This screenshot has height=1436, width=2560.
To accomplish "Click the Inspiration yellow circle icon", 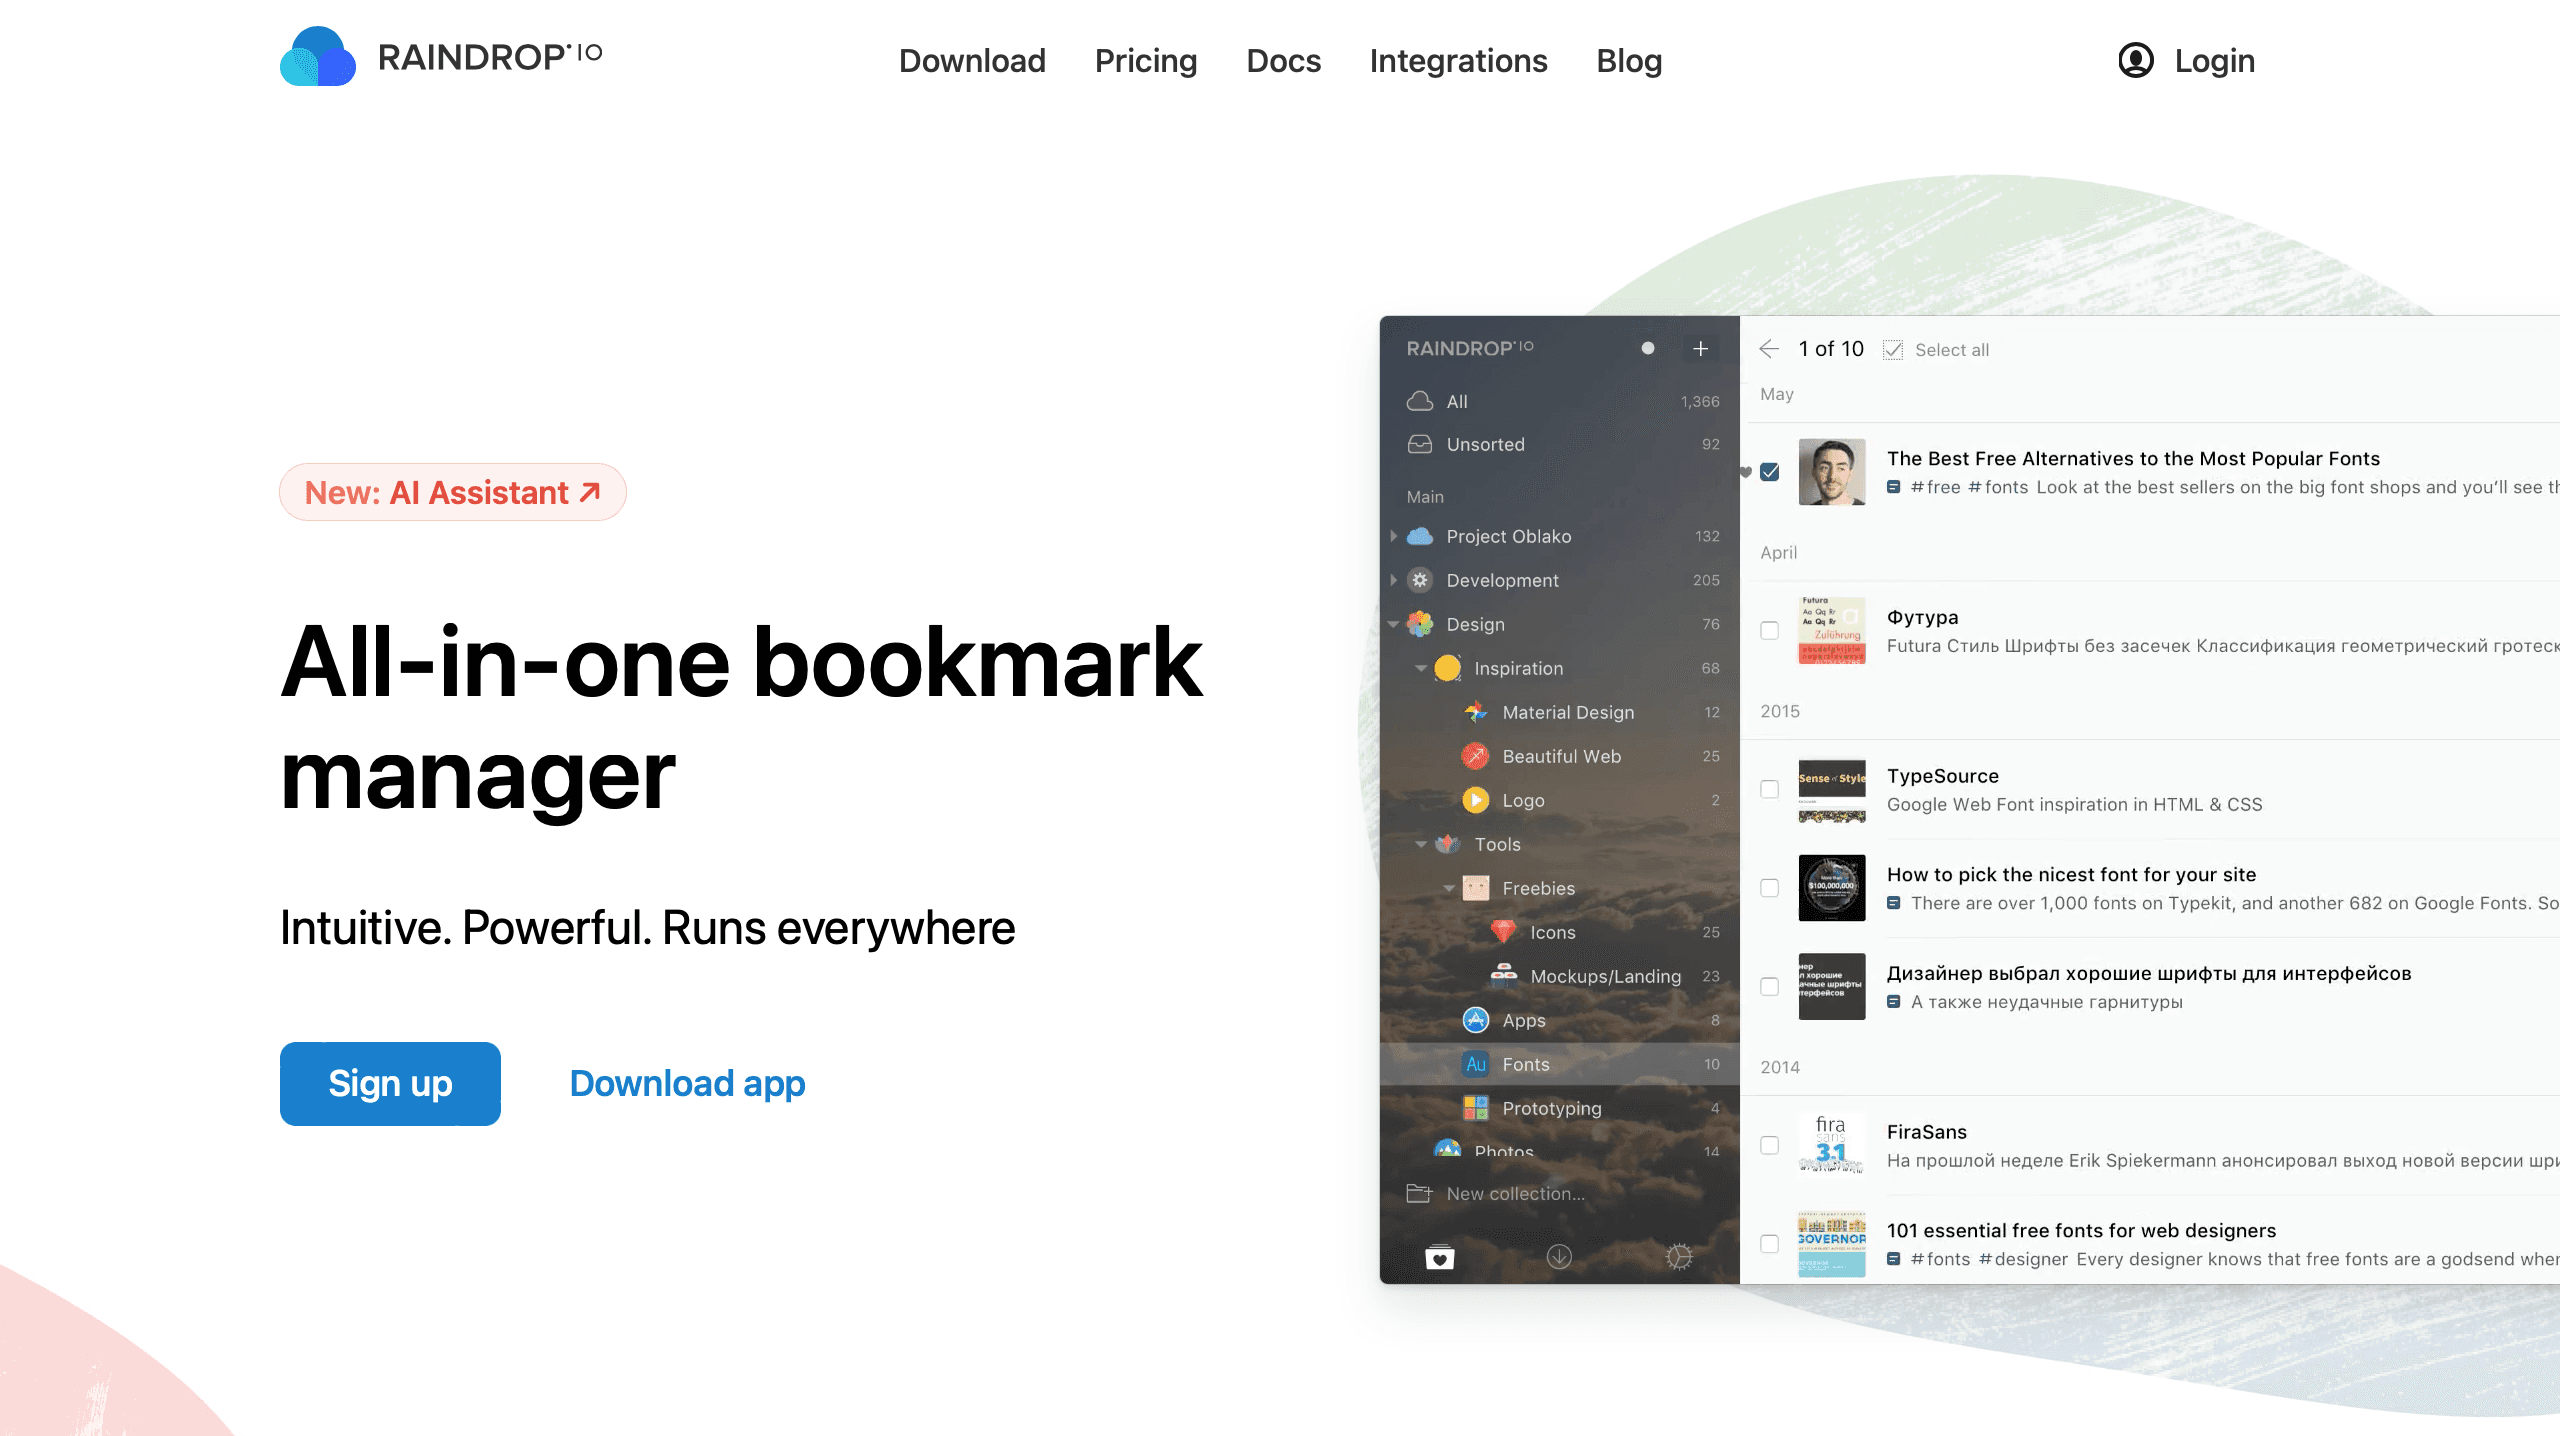I will coord(1448,668).
